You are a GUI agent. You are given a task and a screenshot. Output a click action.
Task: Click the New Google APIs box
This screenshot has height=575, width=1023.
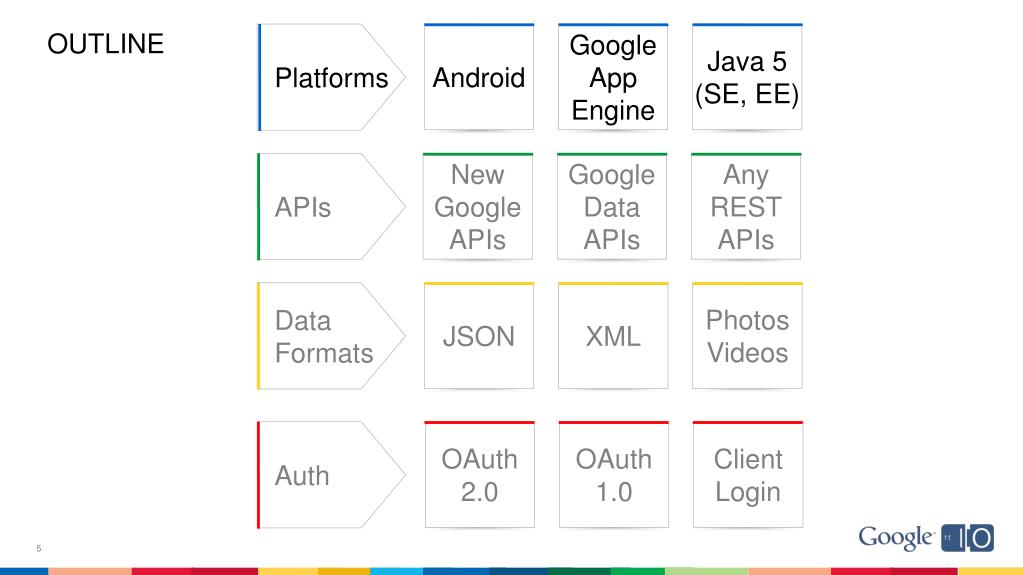tap(478, 206)
